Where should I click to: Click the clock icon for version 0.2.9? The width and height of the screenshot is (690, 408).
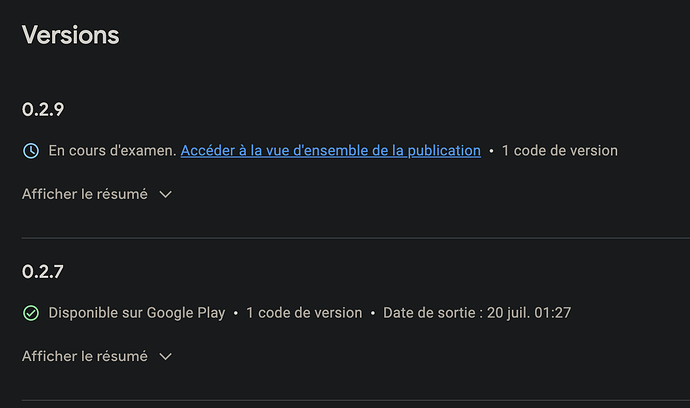[x=31, y=151]
